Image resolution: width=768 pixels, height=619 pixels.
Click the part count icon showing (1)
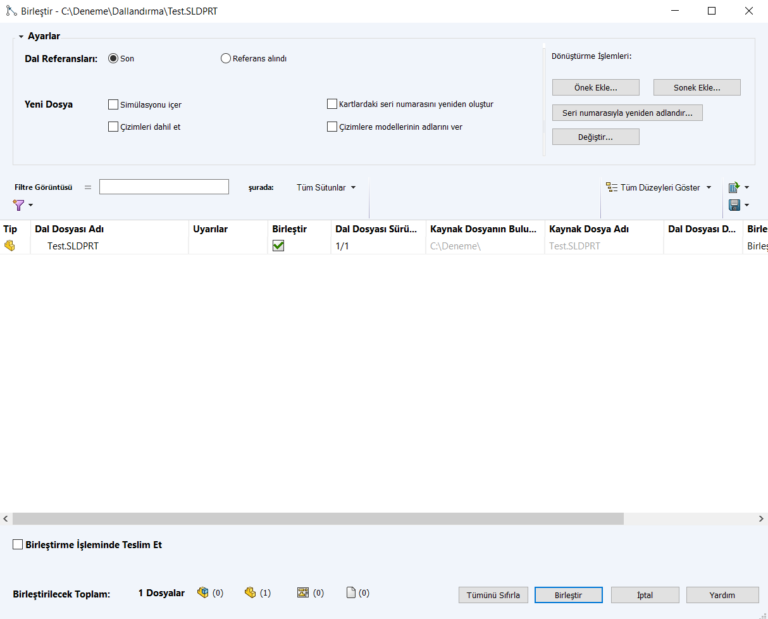point(250,593)
